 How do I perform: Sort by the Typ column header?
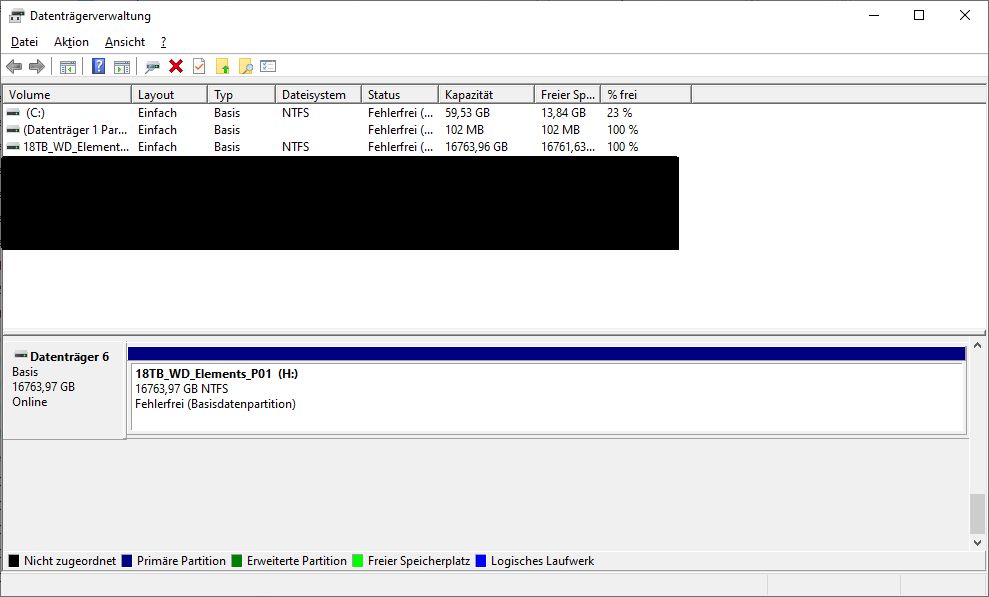(242, 95)
